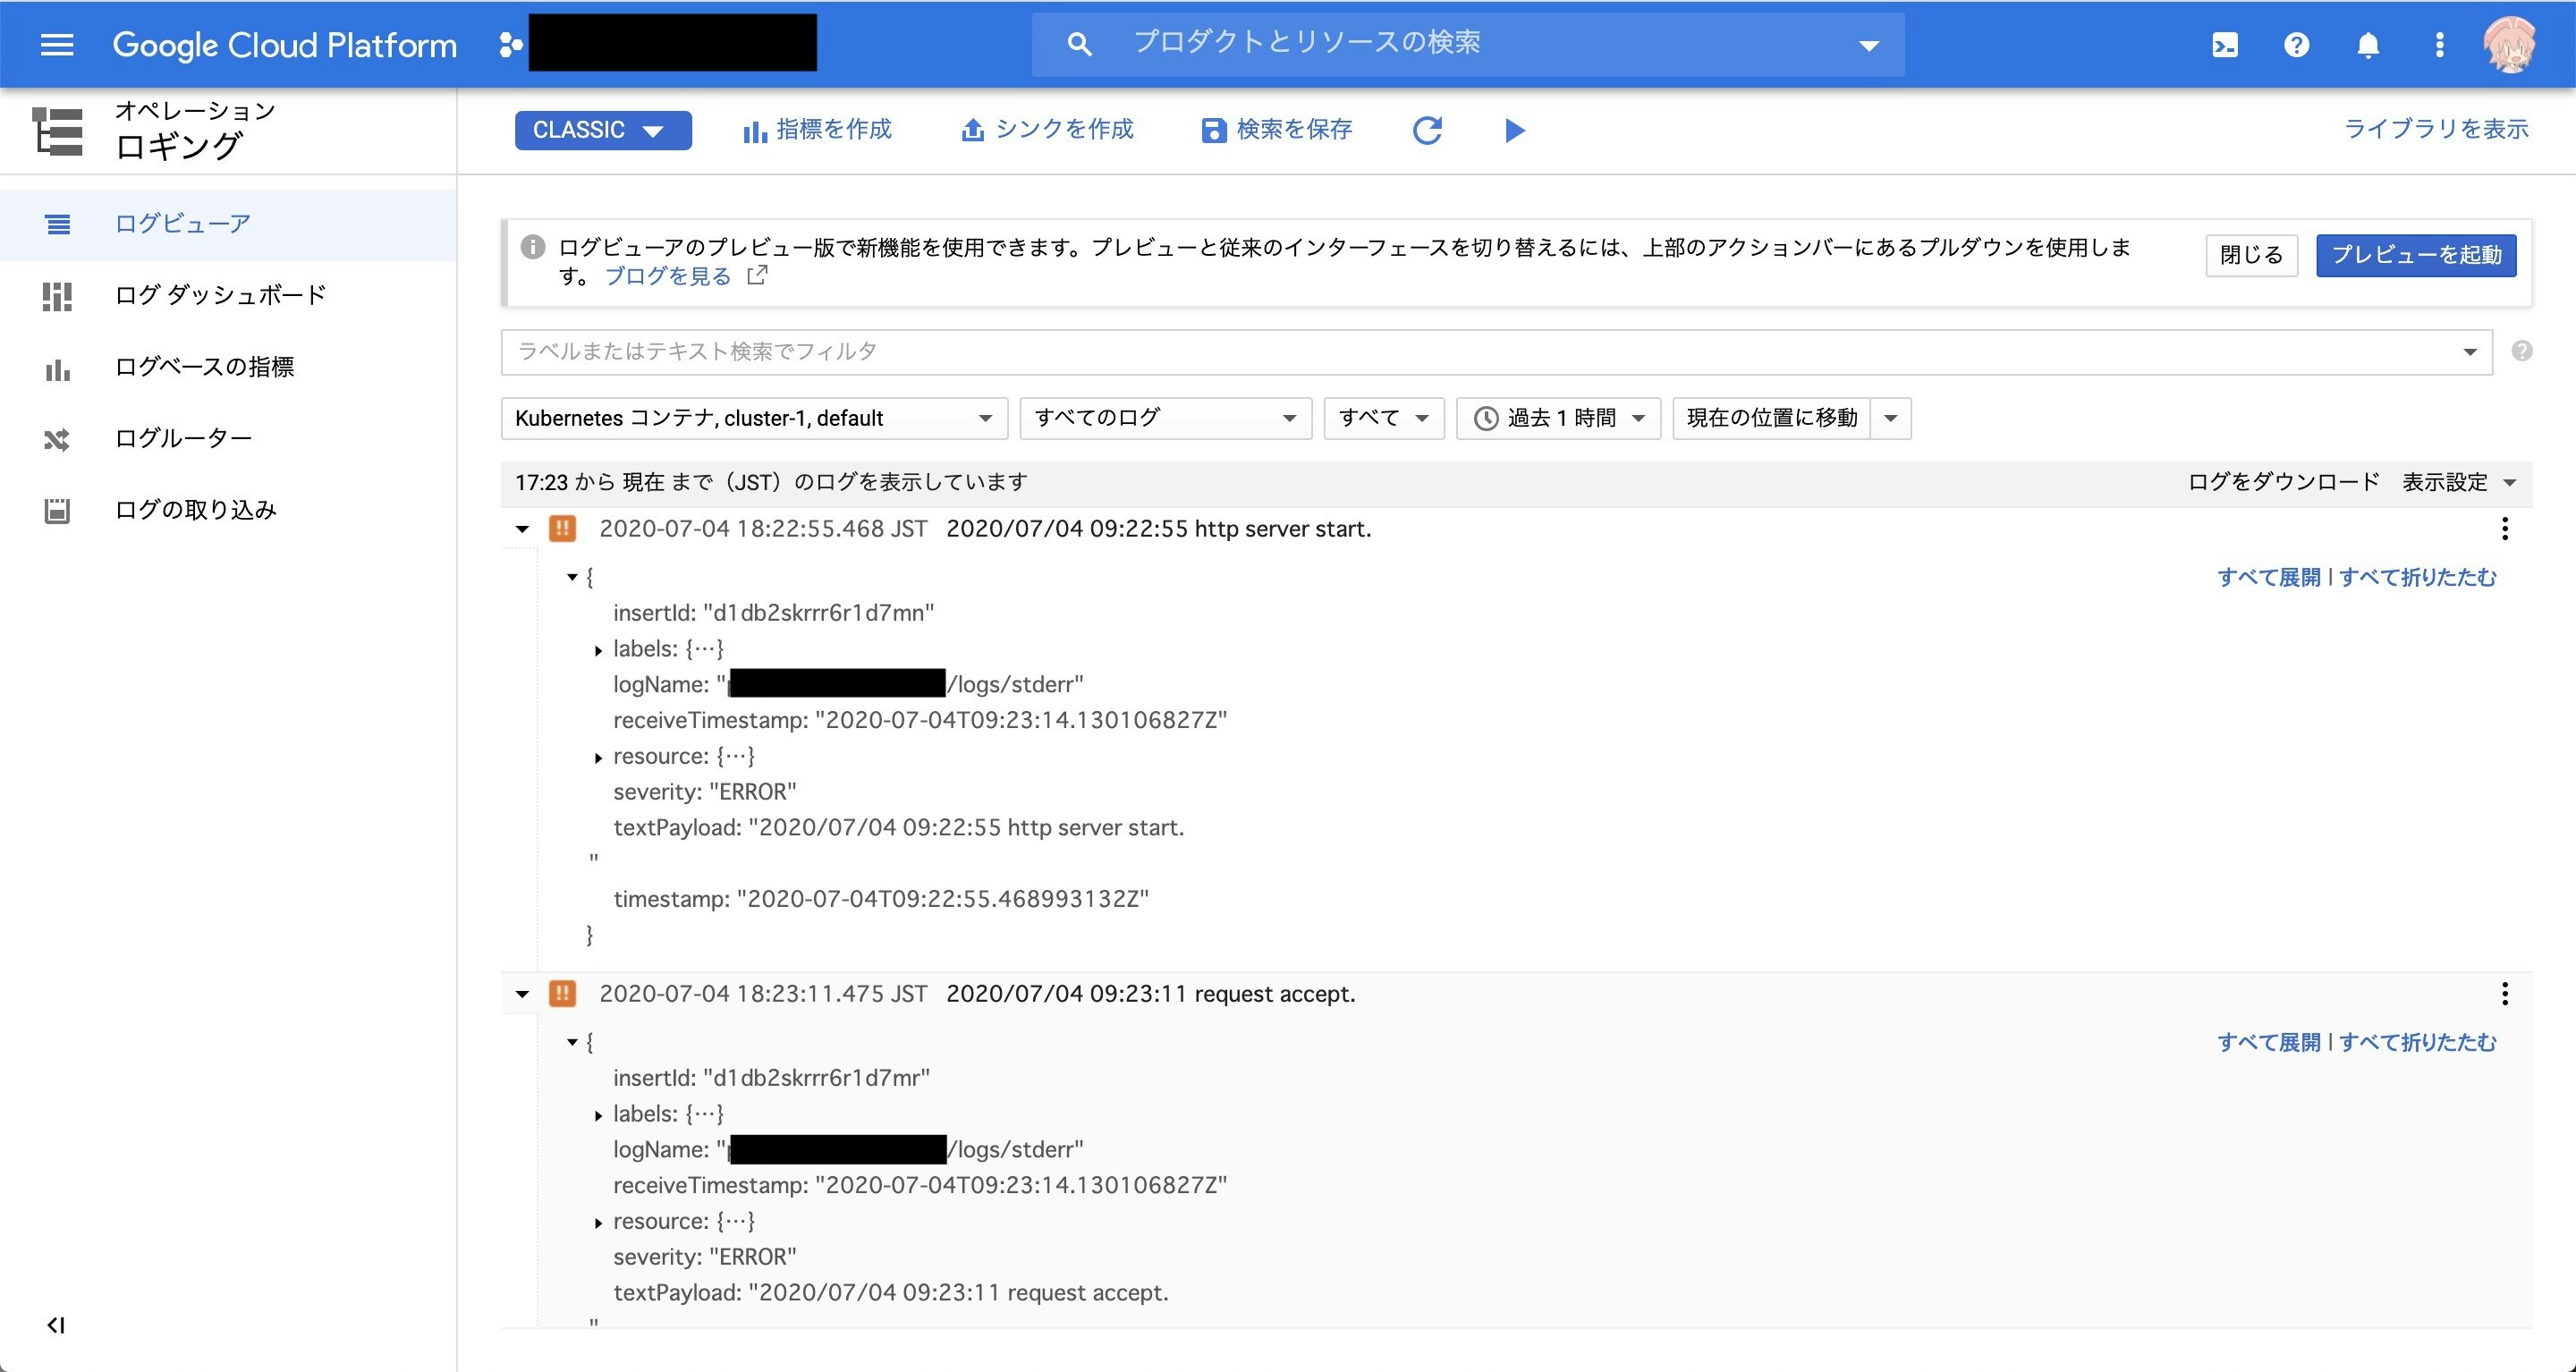Expand resource in the 'http server start' entry
Viewport: 2576px width, 1372px height.
click(x=598, y=758)
